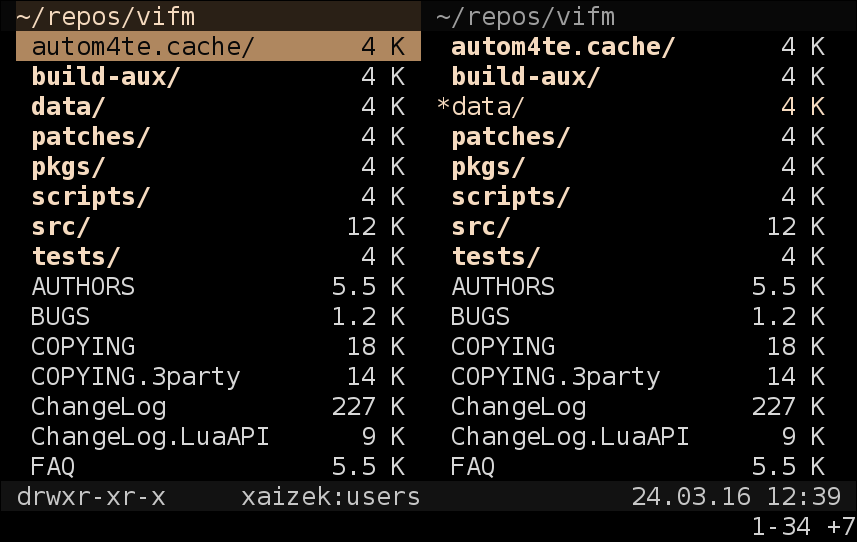Select ChangeLog file in the left pane
This screenshot has height=542, width=857.
coord(219,406)
